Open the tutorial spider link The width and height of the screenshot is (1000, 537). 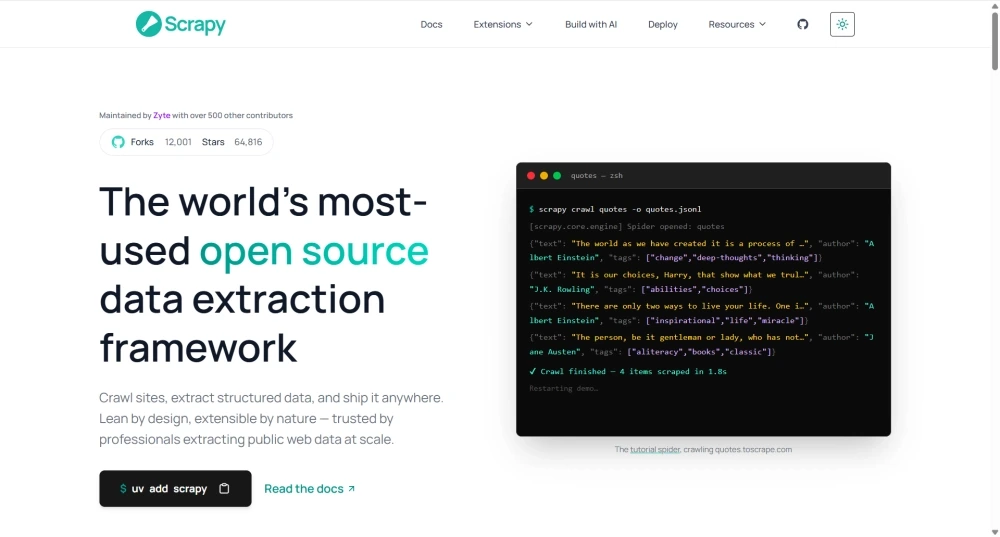click(x=655, y=450)
